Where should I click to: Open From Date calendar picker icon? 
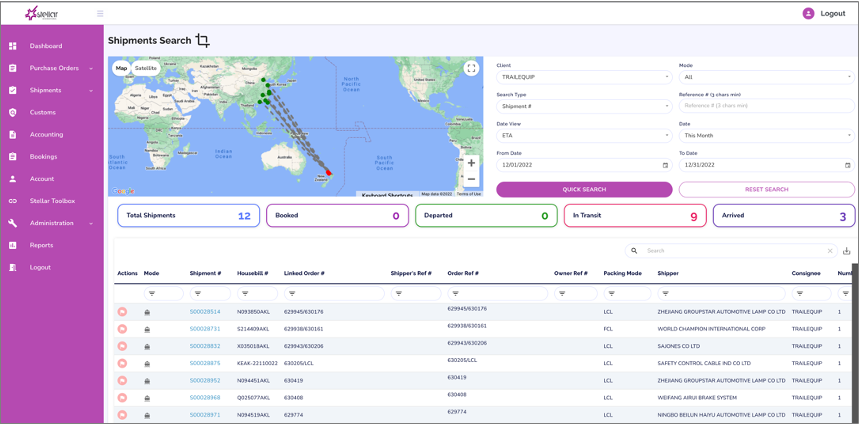[665, 165]
